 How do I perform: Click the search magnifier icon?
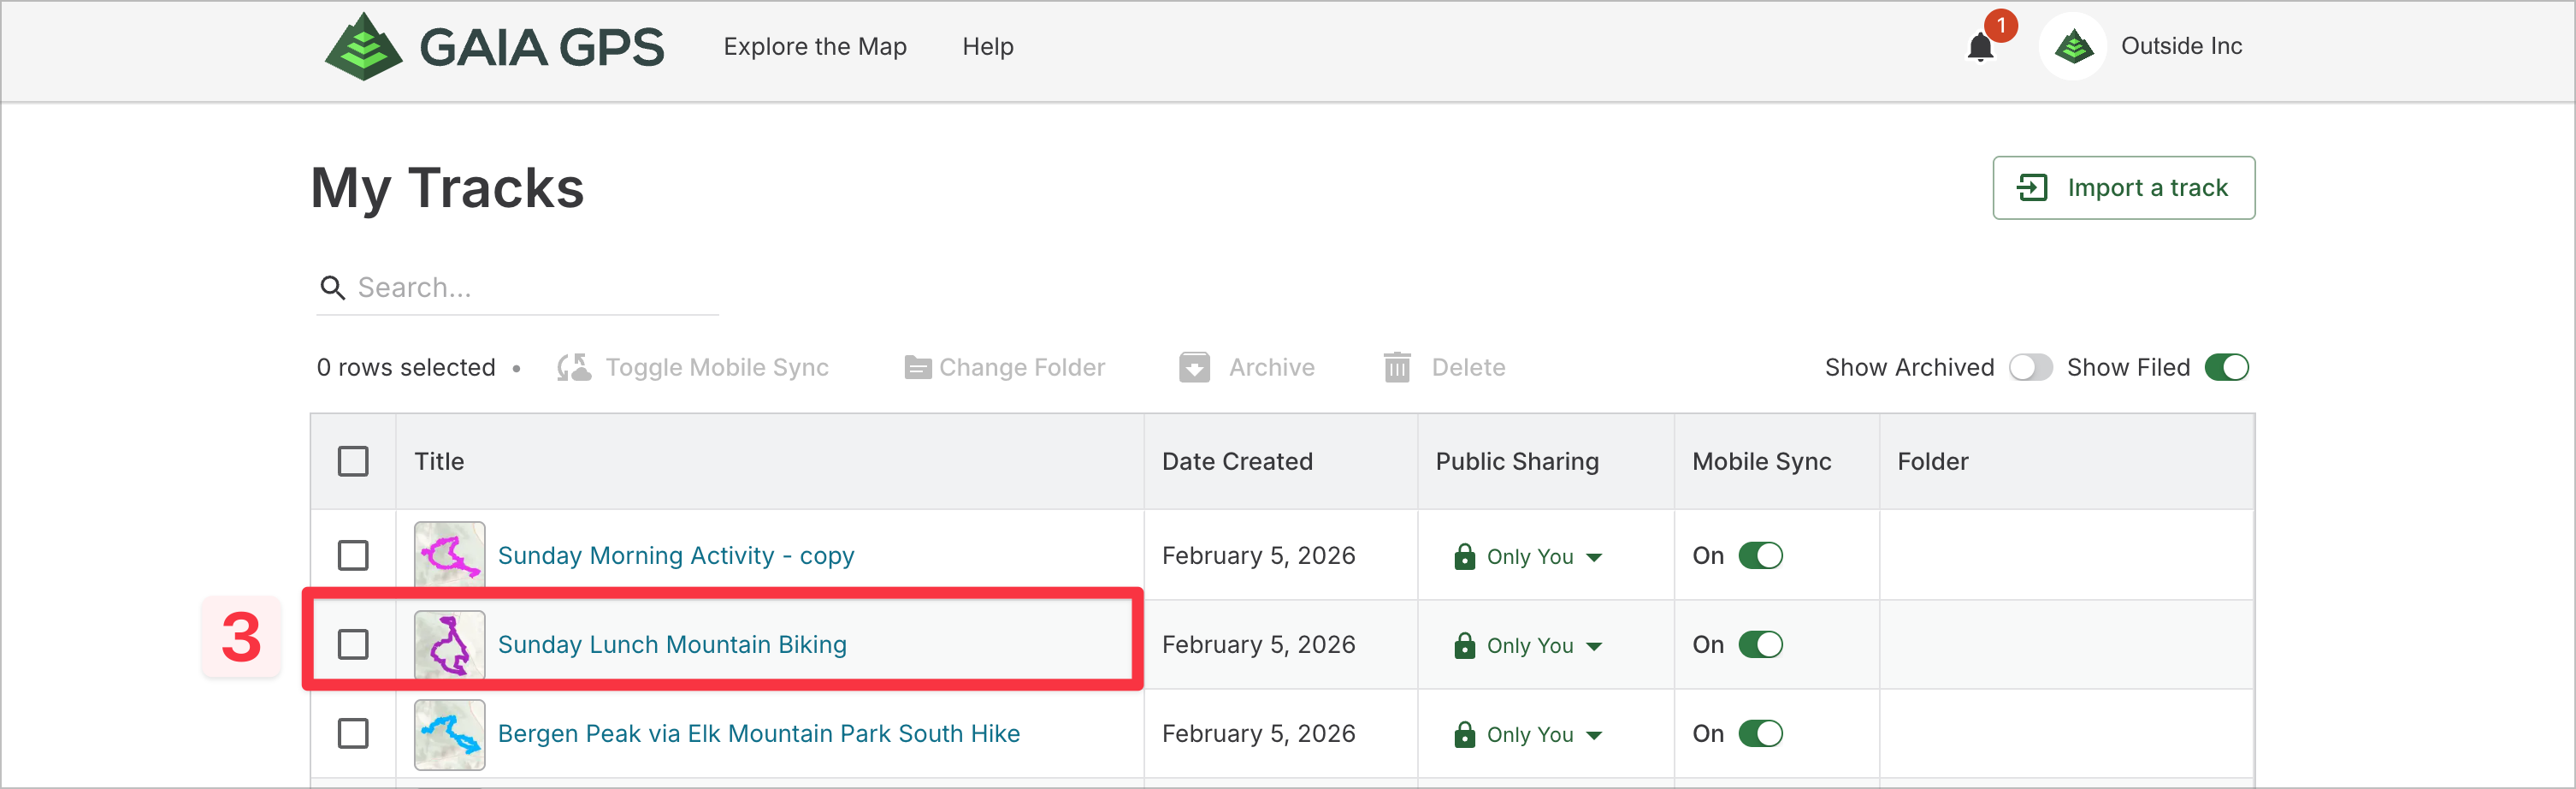pyautogui.click(x=332, y=288)
